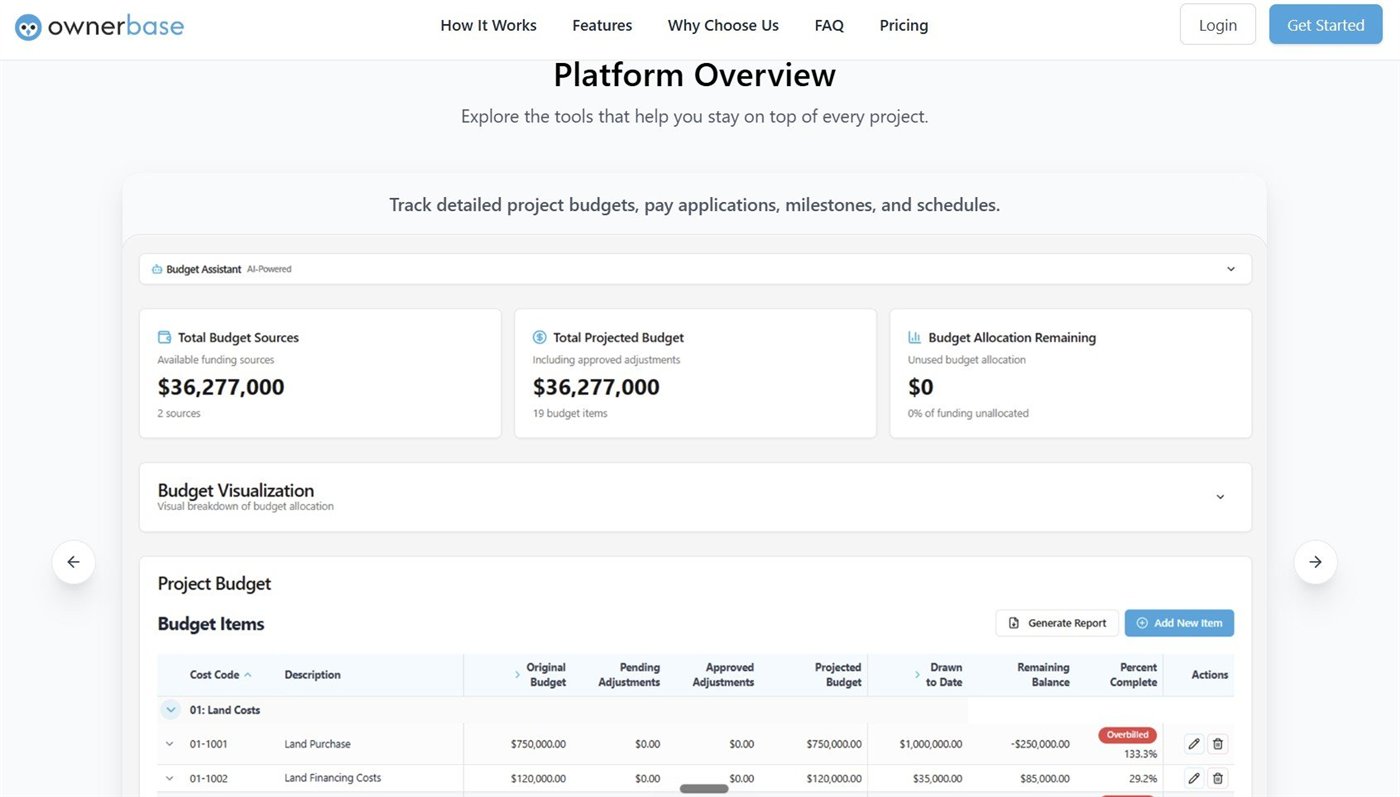Expand the Budget Assistant panel chevron
The image size is (1400, 797).
click(1231, 269)
